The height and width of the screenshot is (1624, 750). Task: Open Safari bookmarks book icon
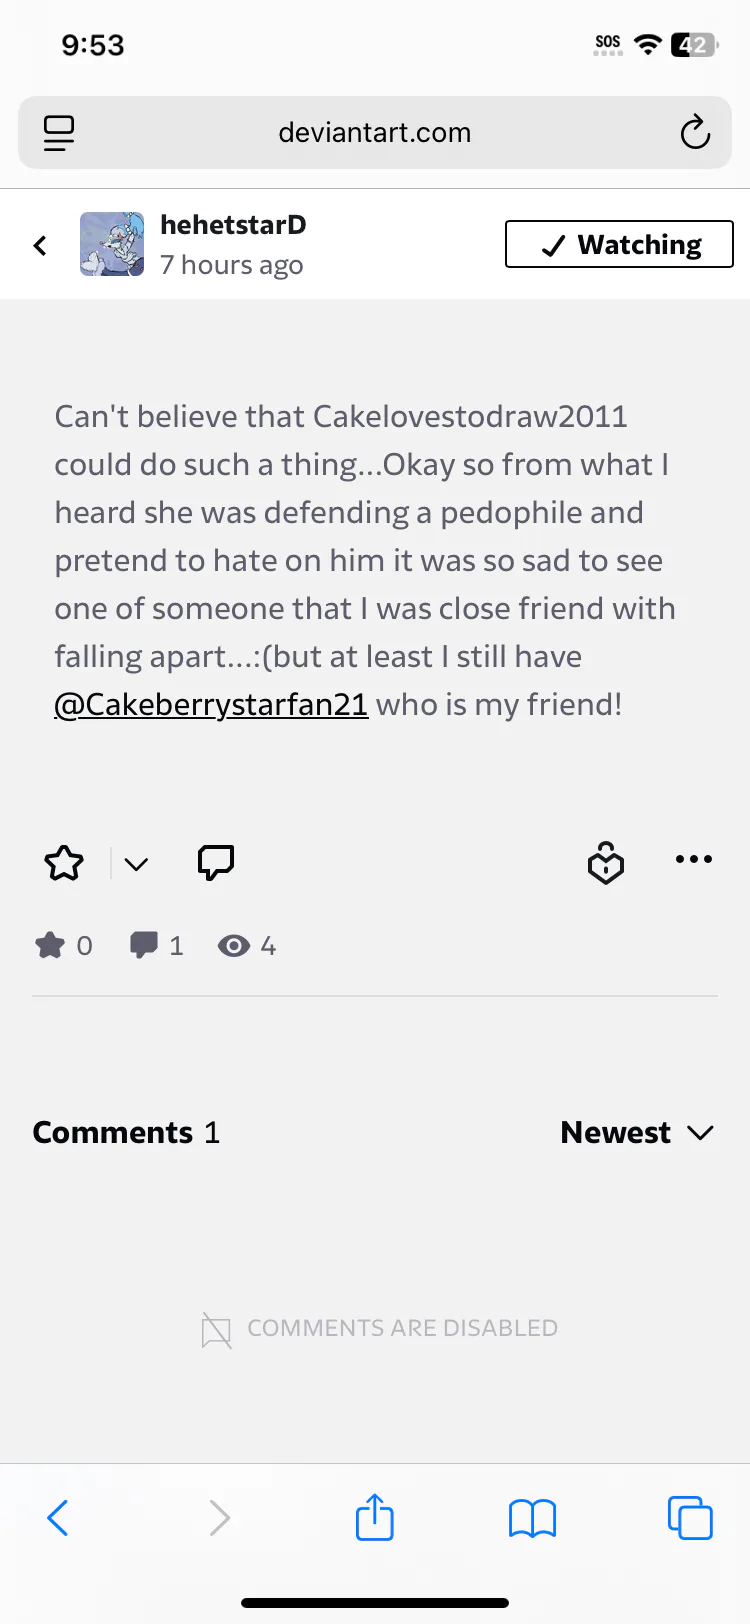532,1518
